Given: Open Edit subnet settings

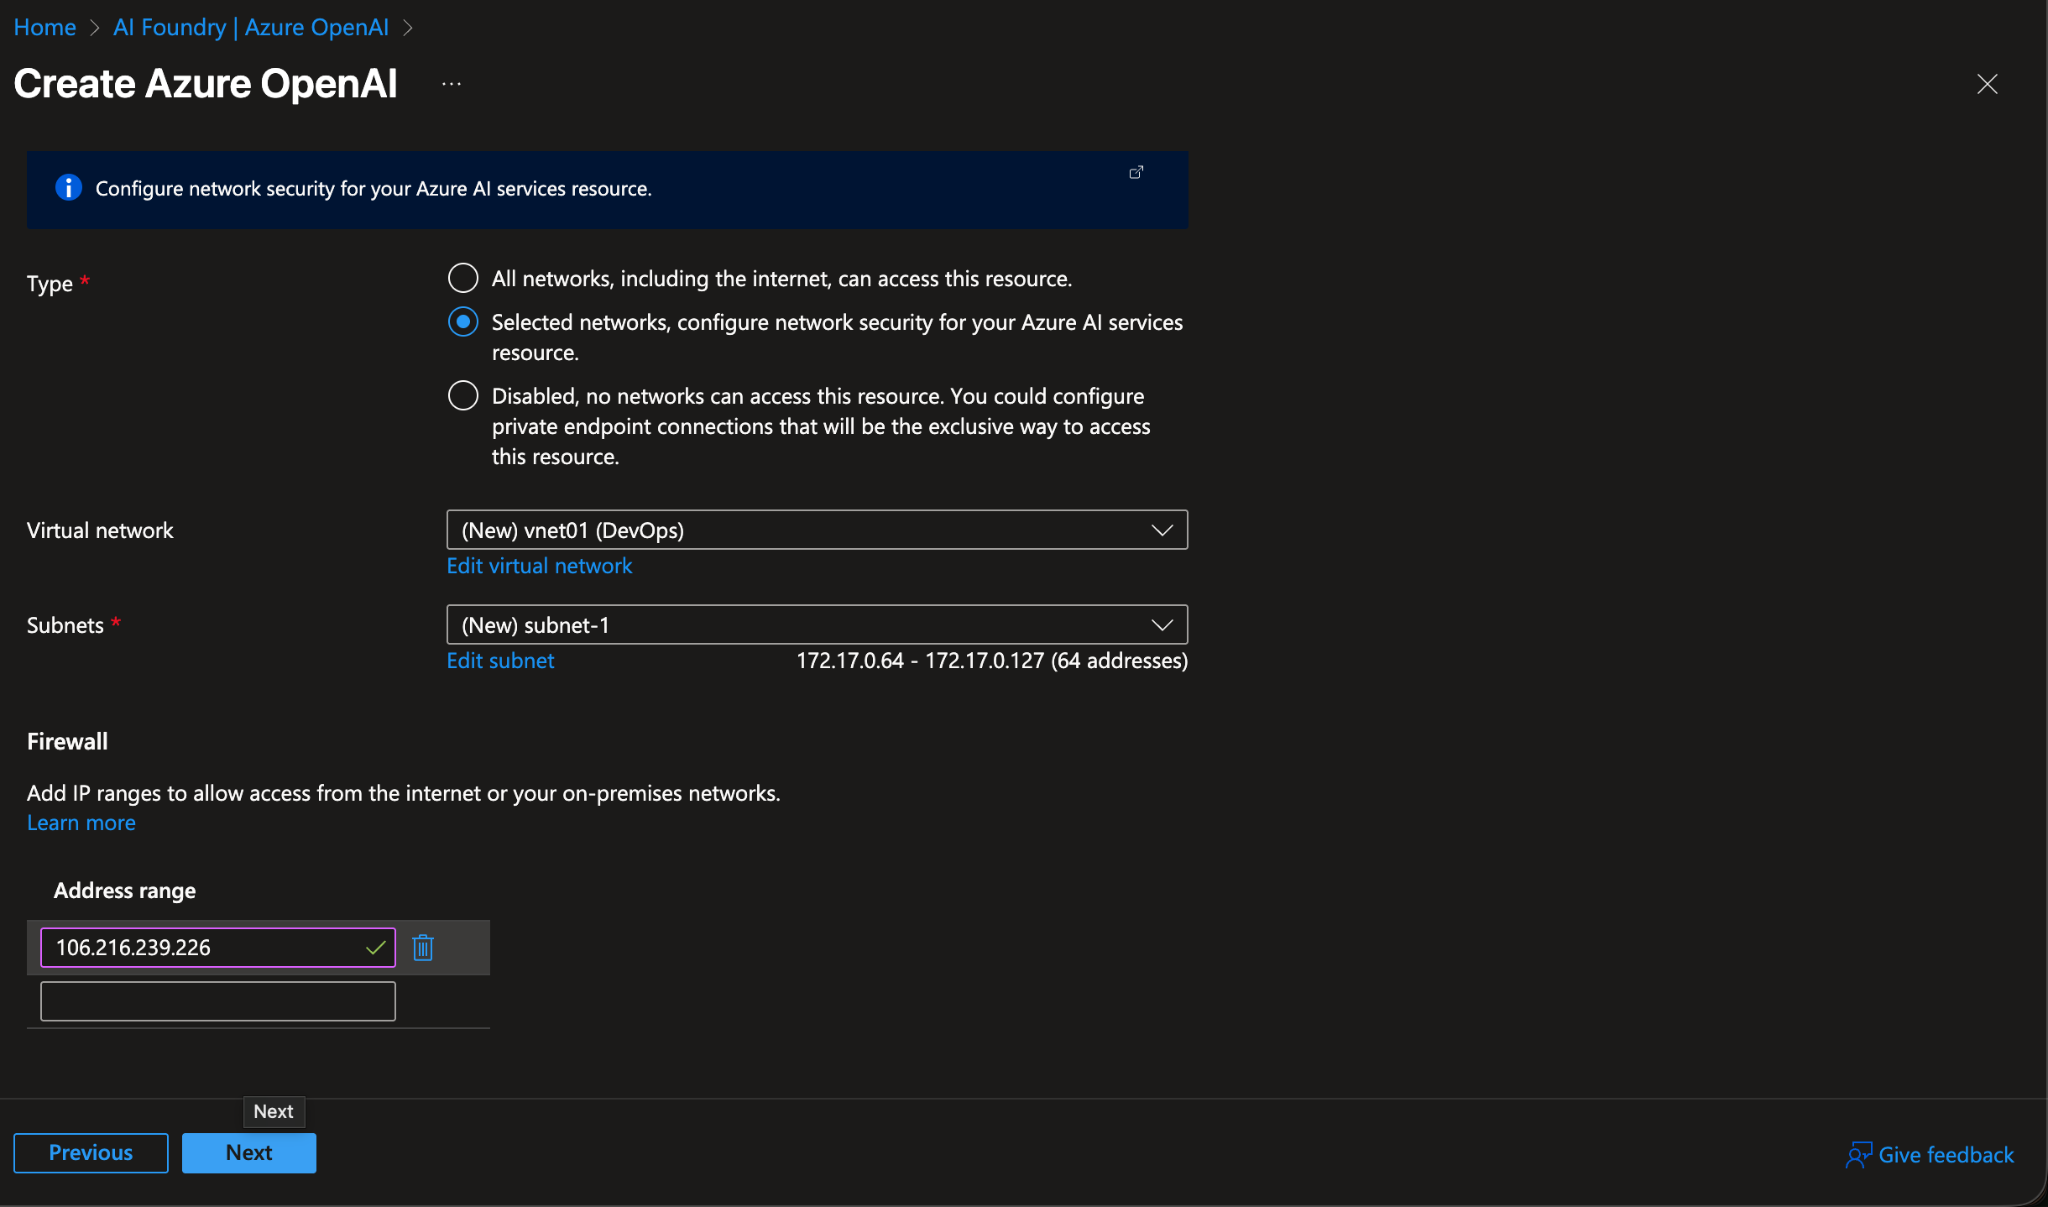Looking at the screenshot, I should pos(499,660).
